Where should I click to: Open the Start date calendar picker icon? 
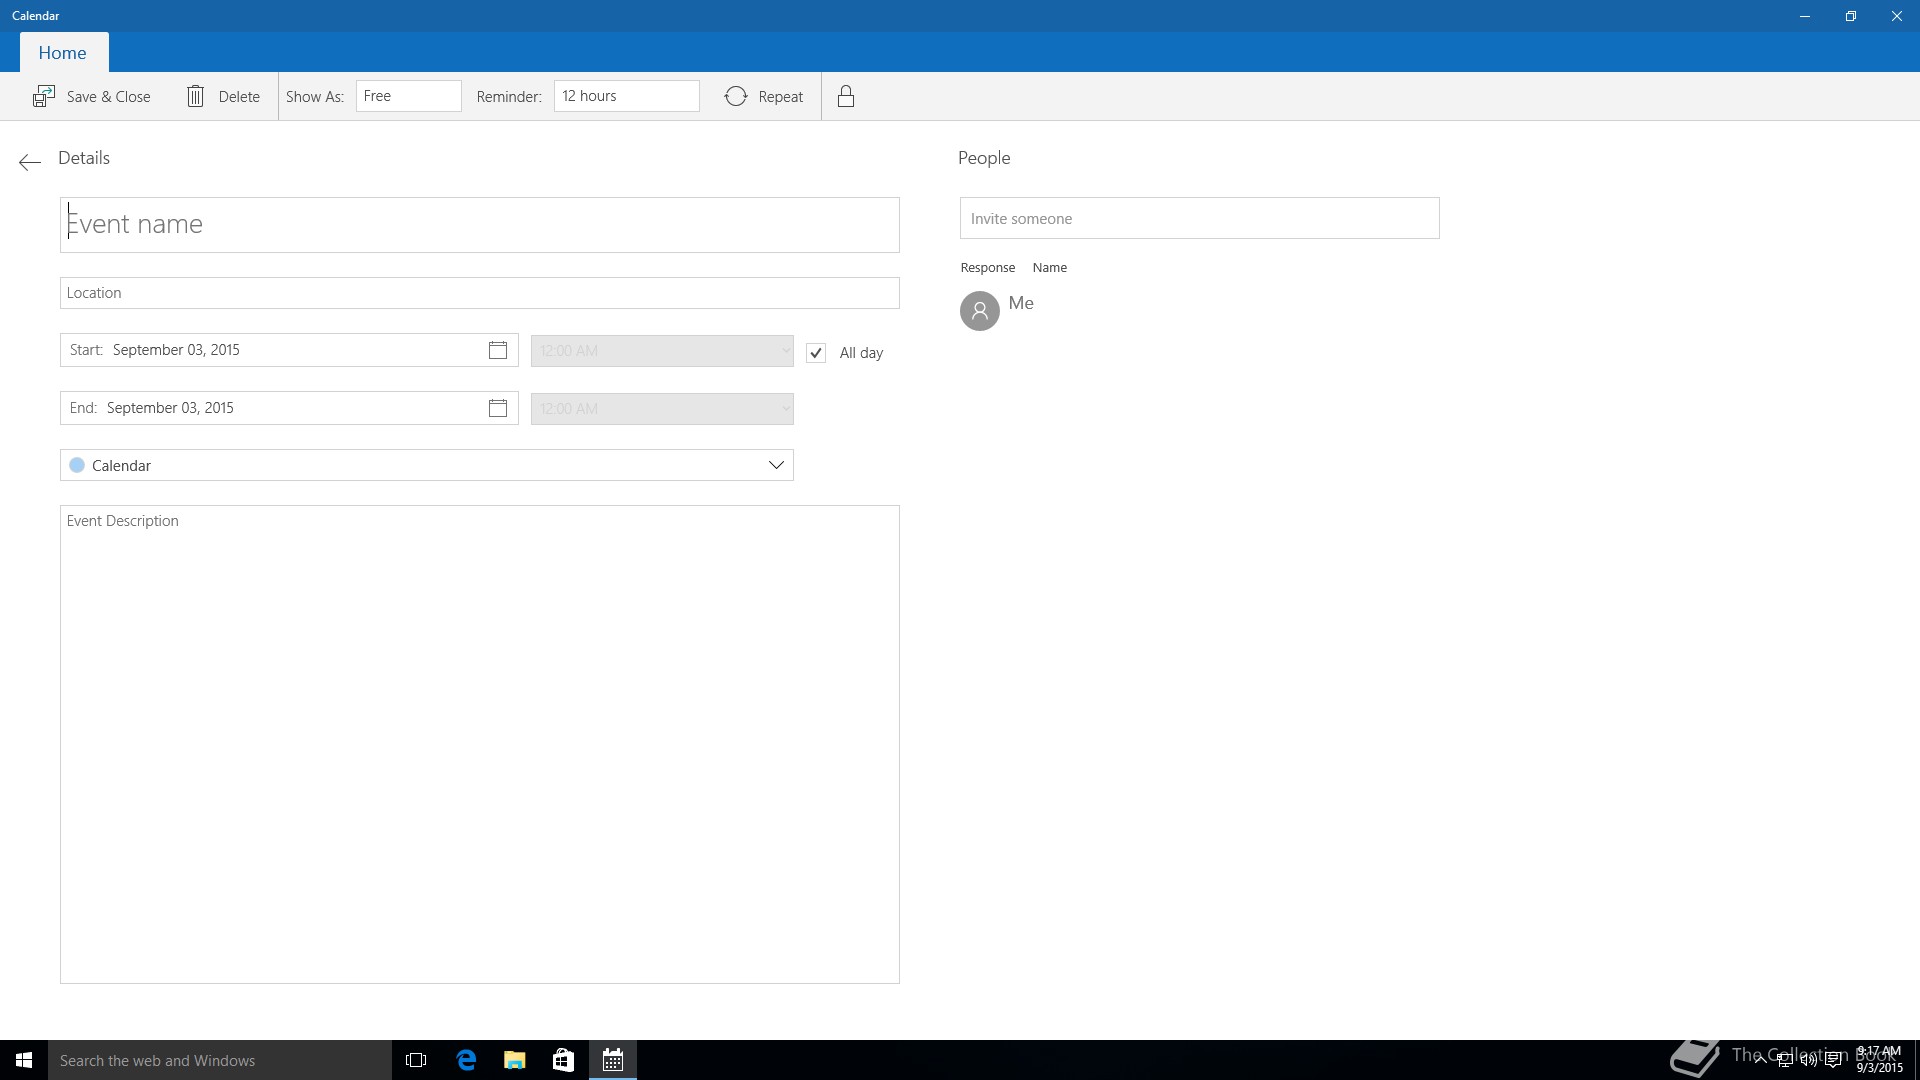coord(498,350)
